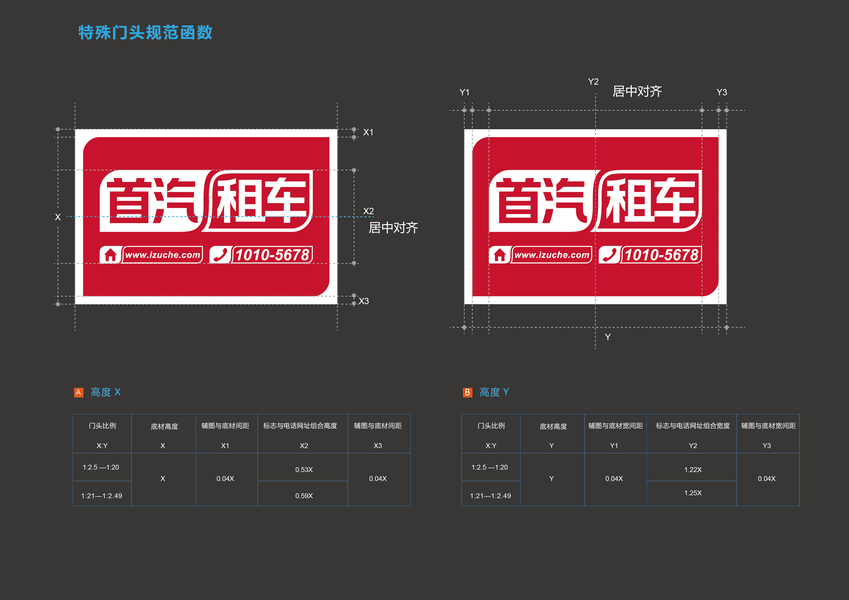Click www.izuche.com on the left signboard
849x600 pixels.
(x=162, y=255)
